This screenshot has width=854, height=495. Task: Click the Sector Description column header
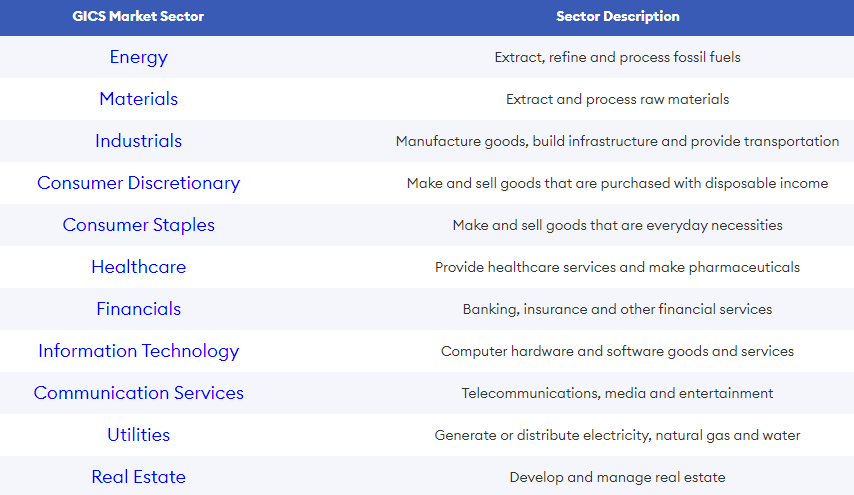point(618,16)
